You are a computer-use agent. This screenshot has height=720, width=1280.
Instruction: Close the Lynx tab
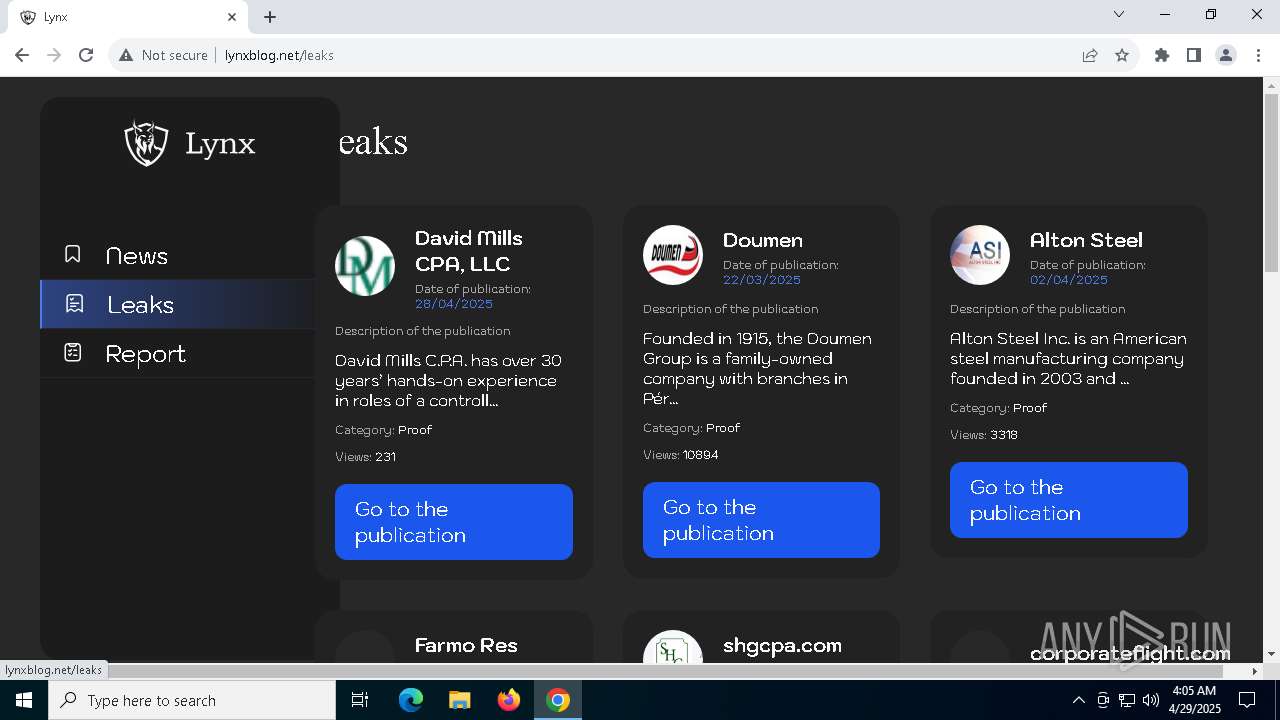(x=232, y=17)
